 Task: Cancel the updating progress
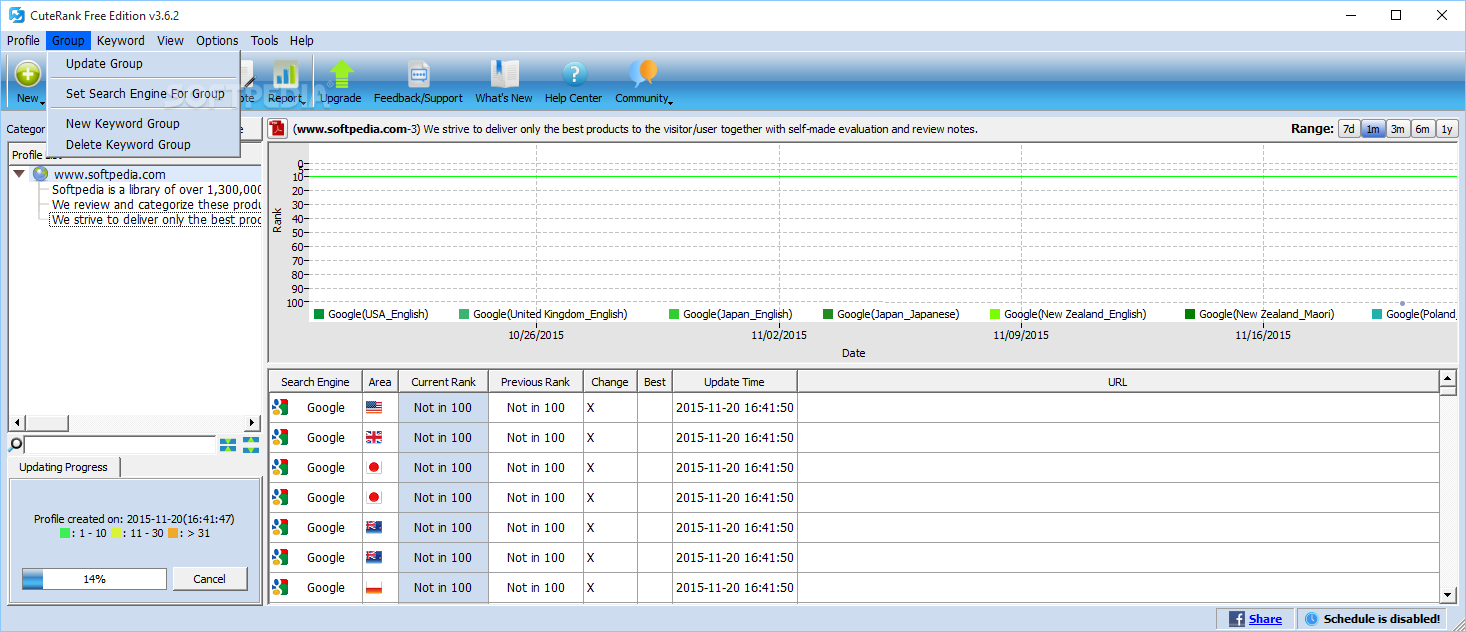tap(209, 579)
